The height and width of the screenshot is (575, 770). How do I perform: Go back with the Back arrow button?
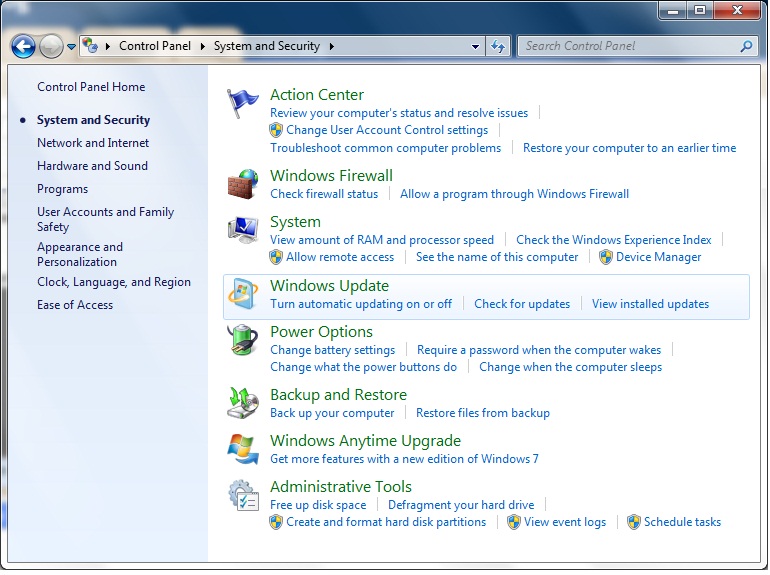pyautogui.click(x=23, y=47)
